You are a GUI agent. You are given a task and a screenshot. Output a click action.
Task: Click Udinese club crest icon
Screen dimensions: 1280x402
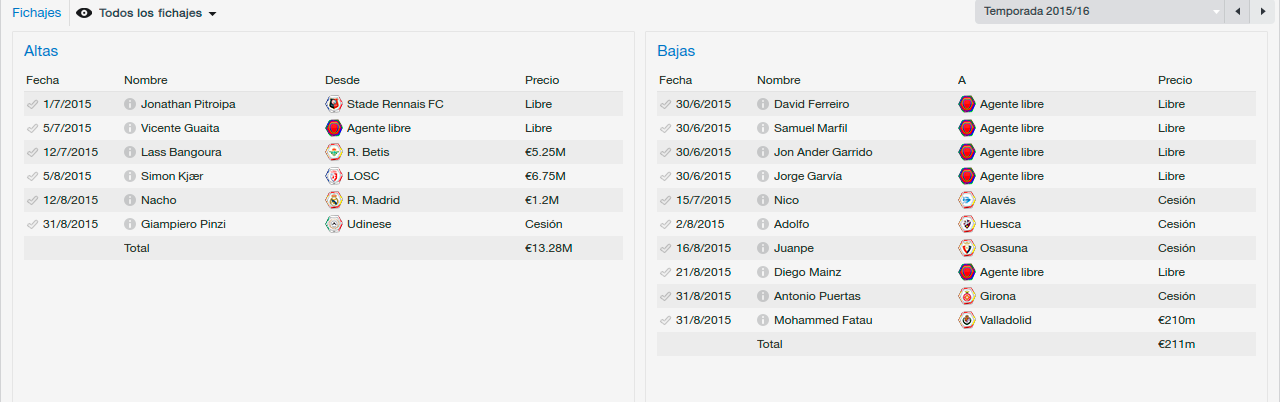tap(334, 224)
